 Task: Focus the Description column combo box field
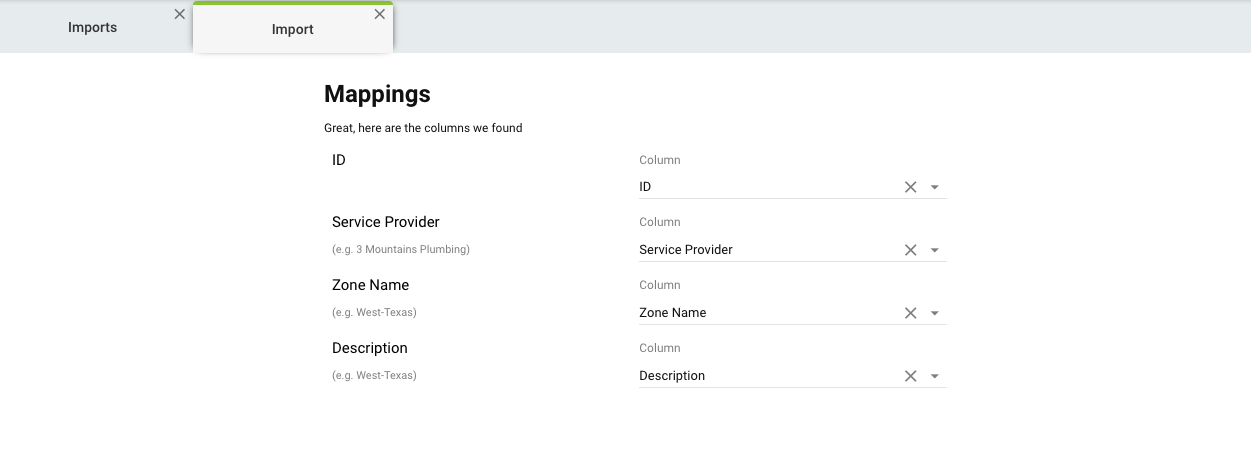tap(760, 376)
